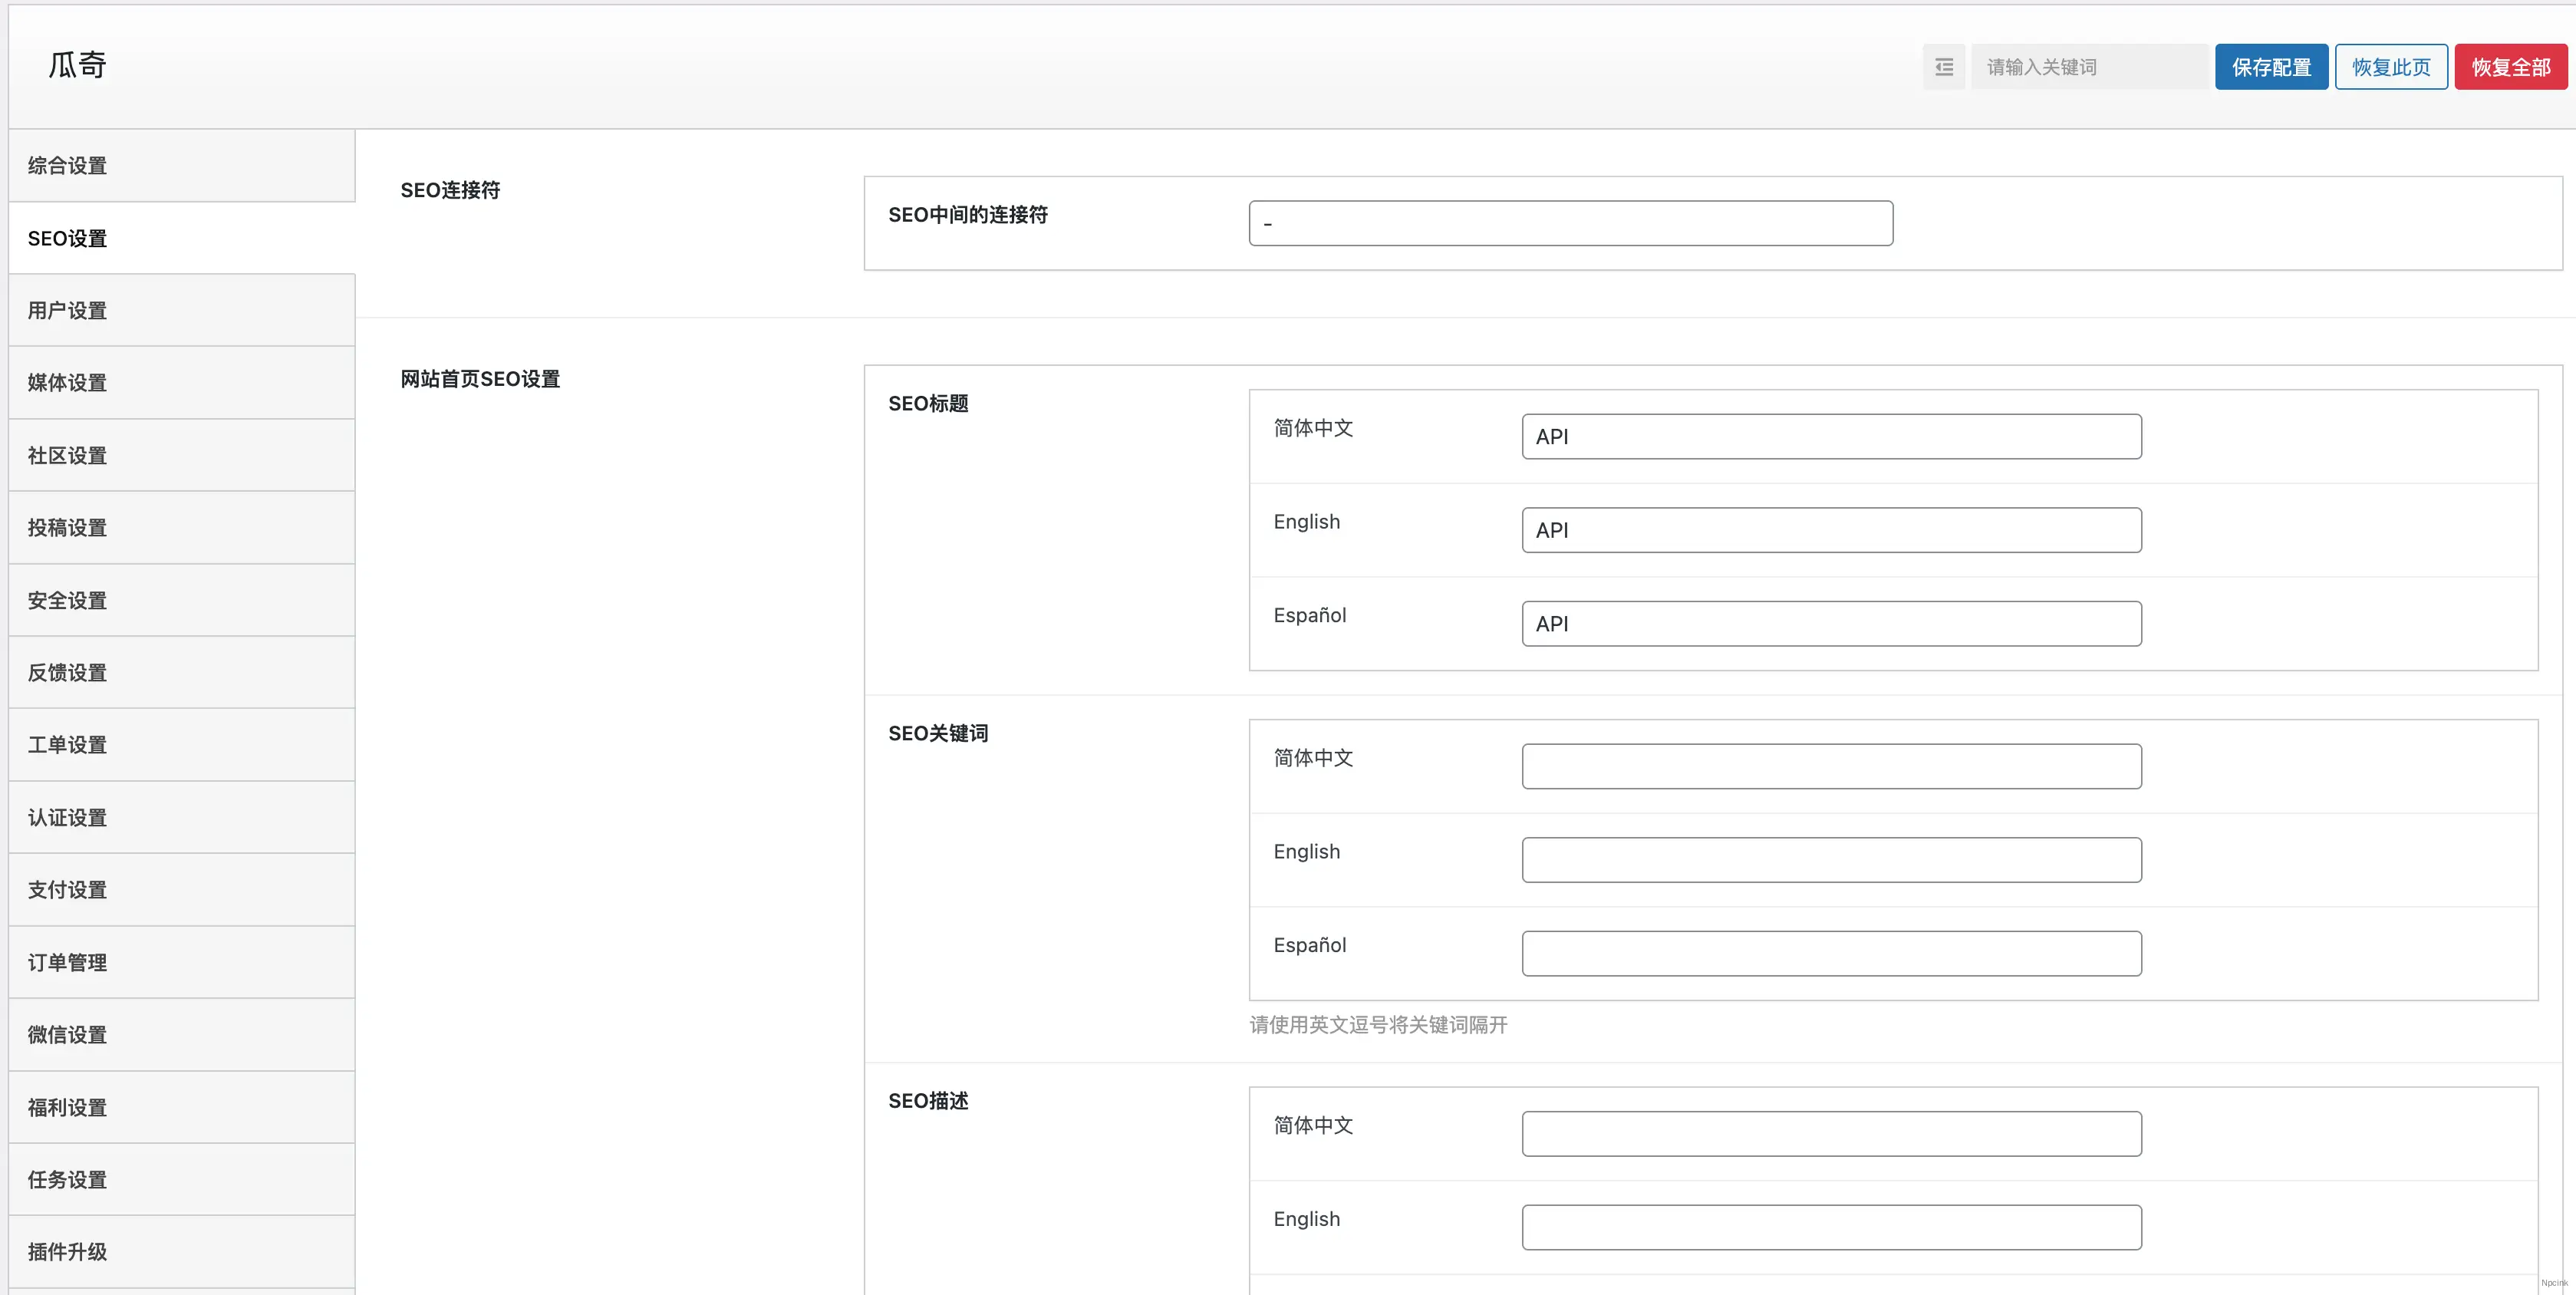This screenshot has height=1295, width=2576.
Task: Switch to the 插件升级 tab
Action: click(182, 1252)
